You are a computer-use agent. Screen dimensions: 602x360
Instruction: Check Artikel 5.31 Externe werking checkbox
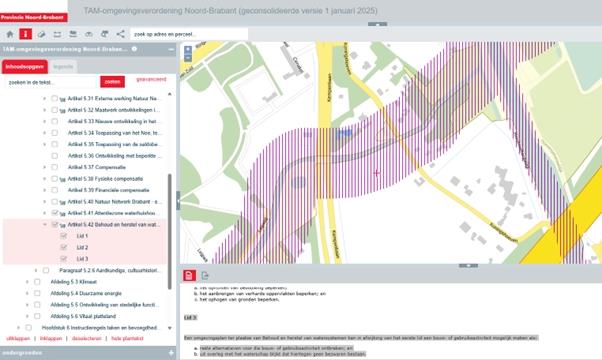55,99
